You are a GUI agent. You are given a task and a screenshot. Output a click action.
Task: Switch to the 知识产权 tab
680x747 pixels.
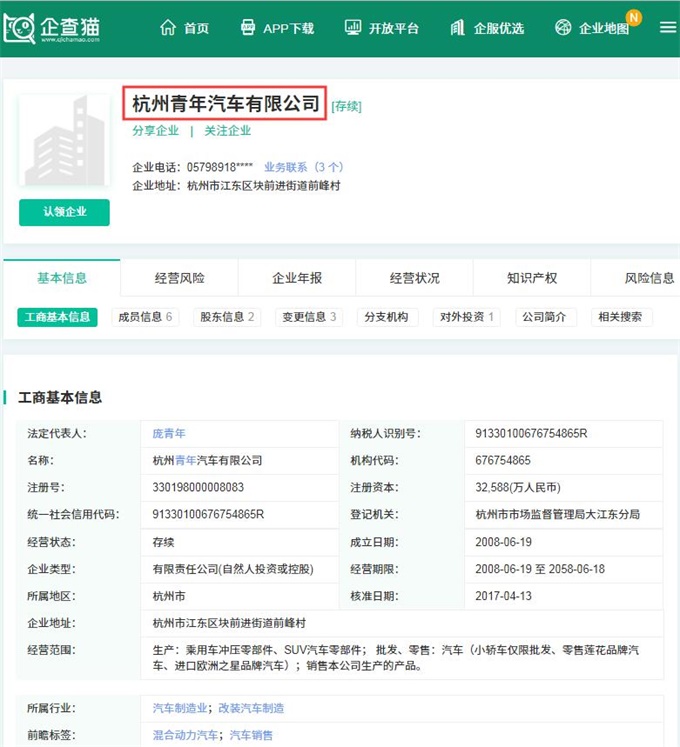[532, 278]
